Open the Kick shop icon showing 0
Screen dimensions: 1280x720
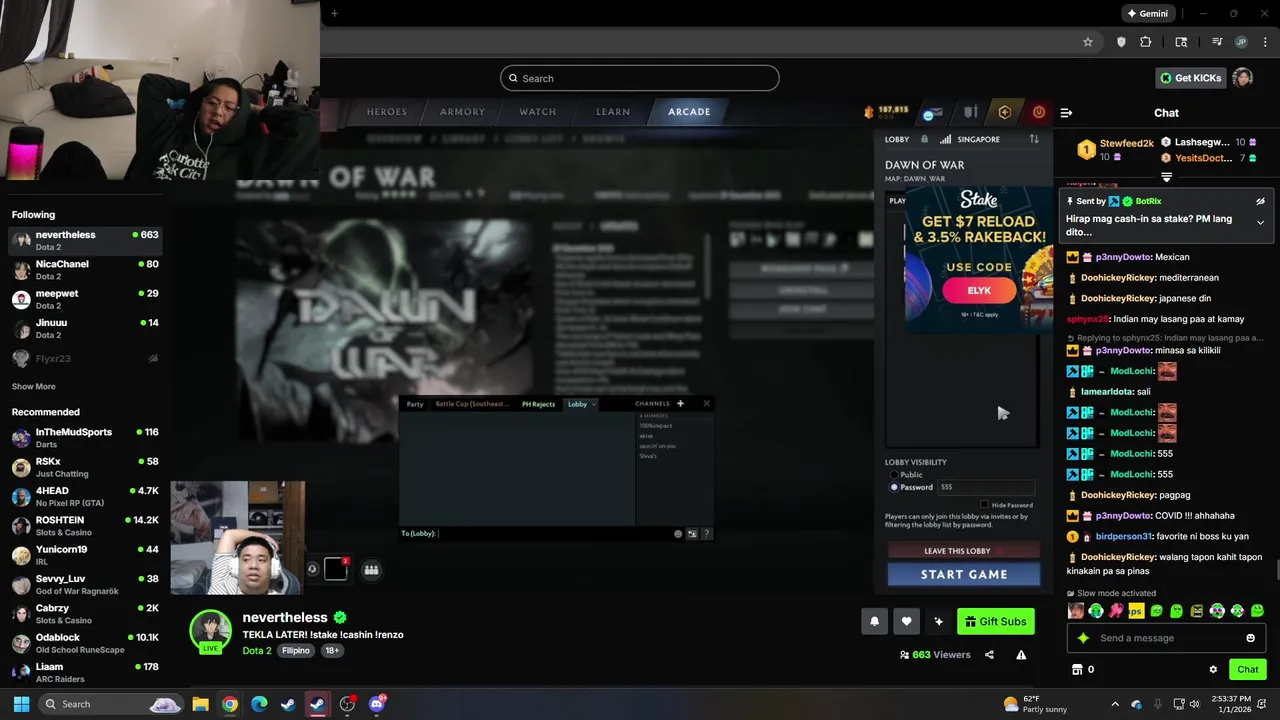(x=1082, y=669)
